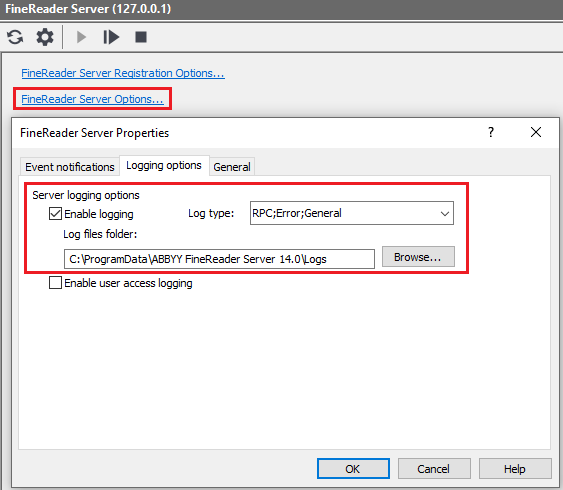The image size is (563, 490).
Task: Select the Logging options tab
Action: coord(164,165)
